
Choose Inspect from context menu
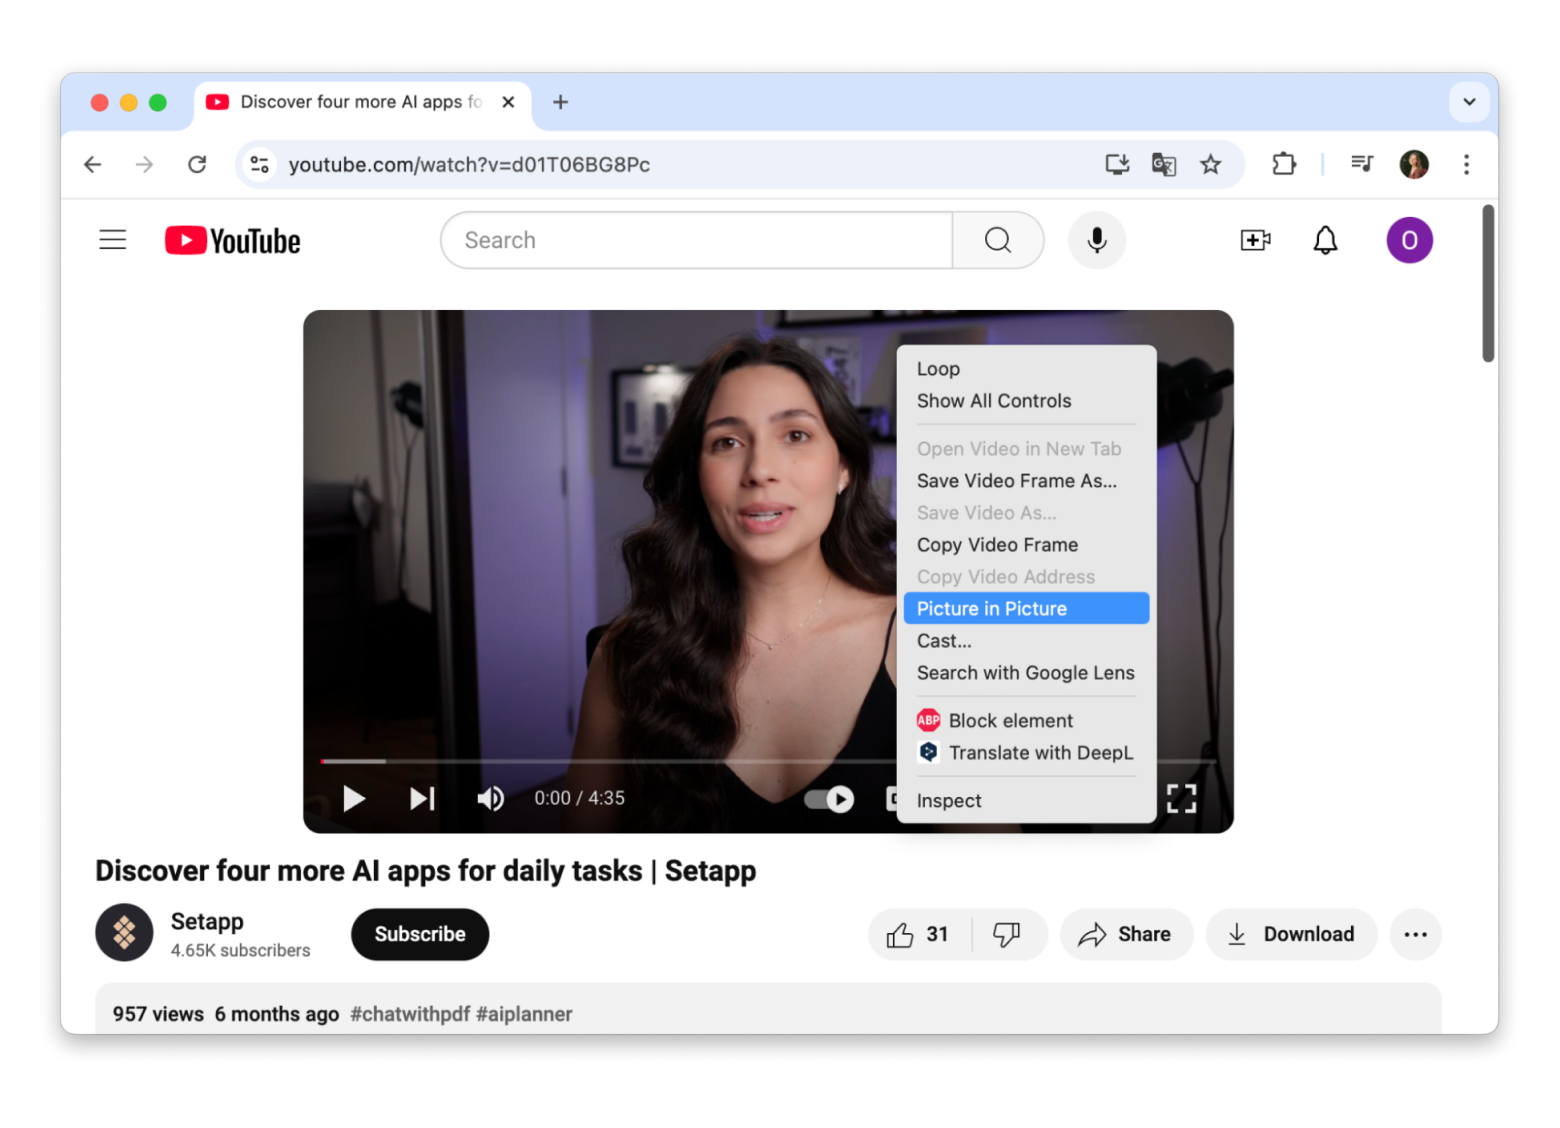pyautogui.click(x=1026, y=801)
